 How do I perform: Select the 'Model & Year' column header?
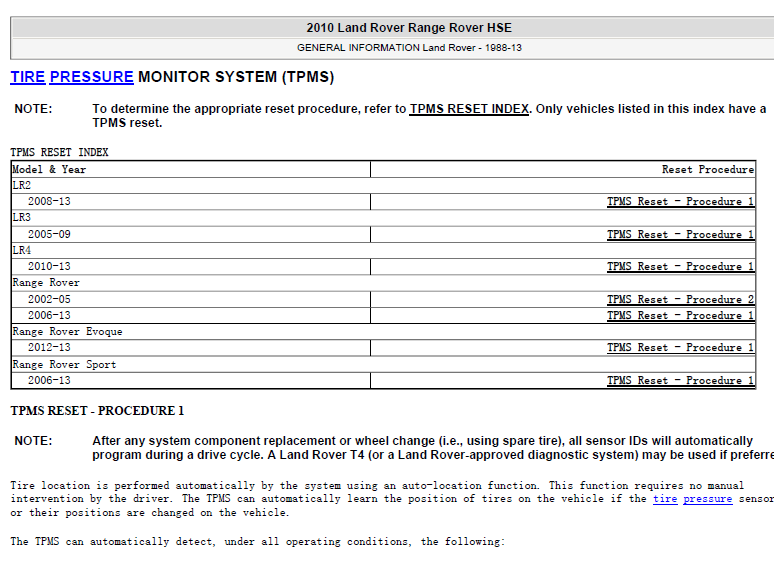pyautogui.click(x=191, y=169)
